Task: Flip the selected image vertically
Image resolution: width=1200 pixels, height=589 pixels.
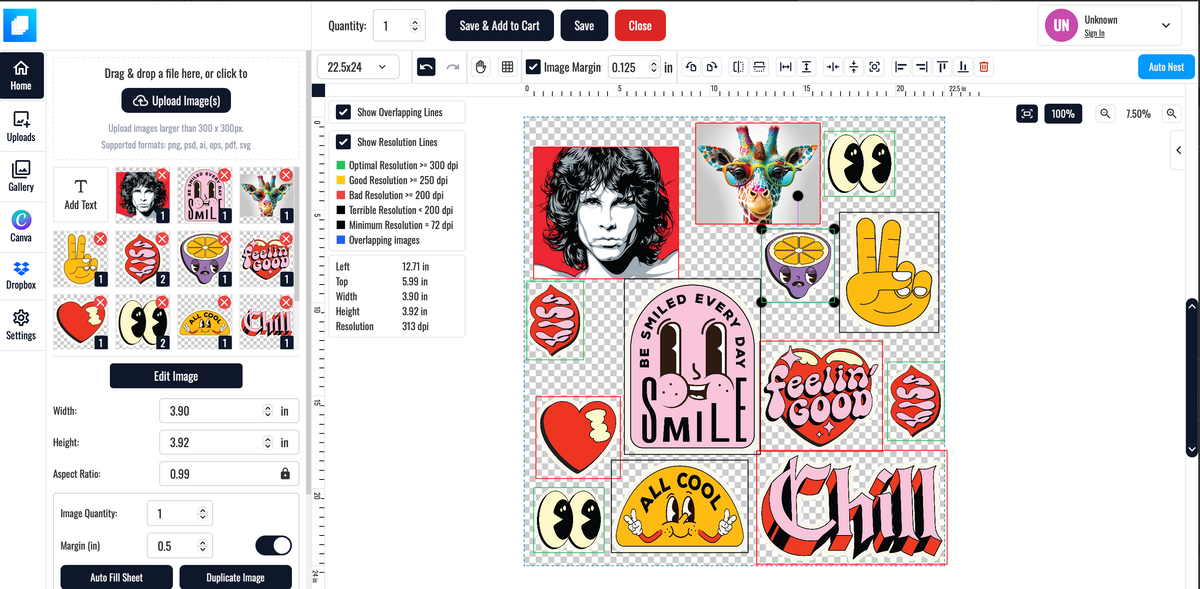Action: coord(759,67)
